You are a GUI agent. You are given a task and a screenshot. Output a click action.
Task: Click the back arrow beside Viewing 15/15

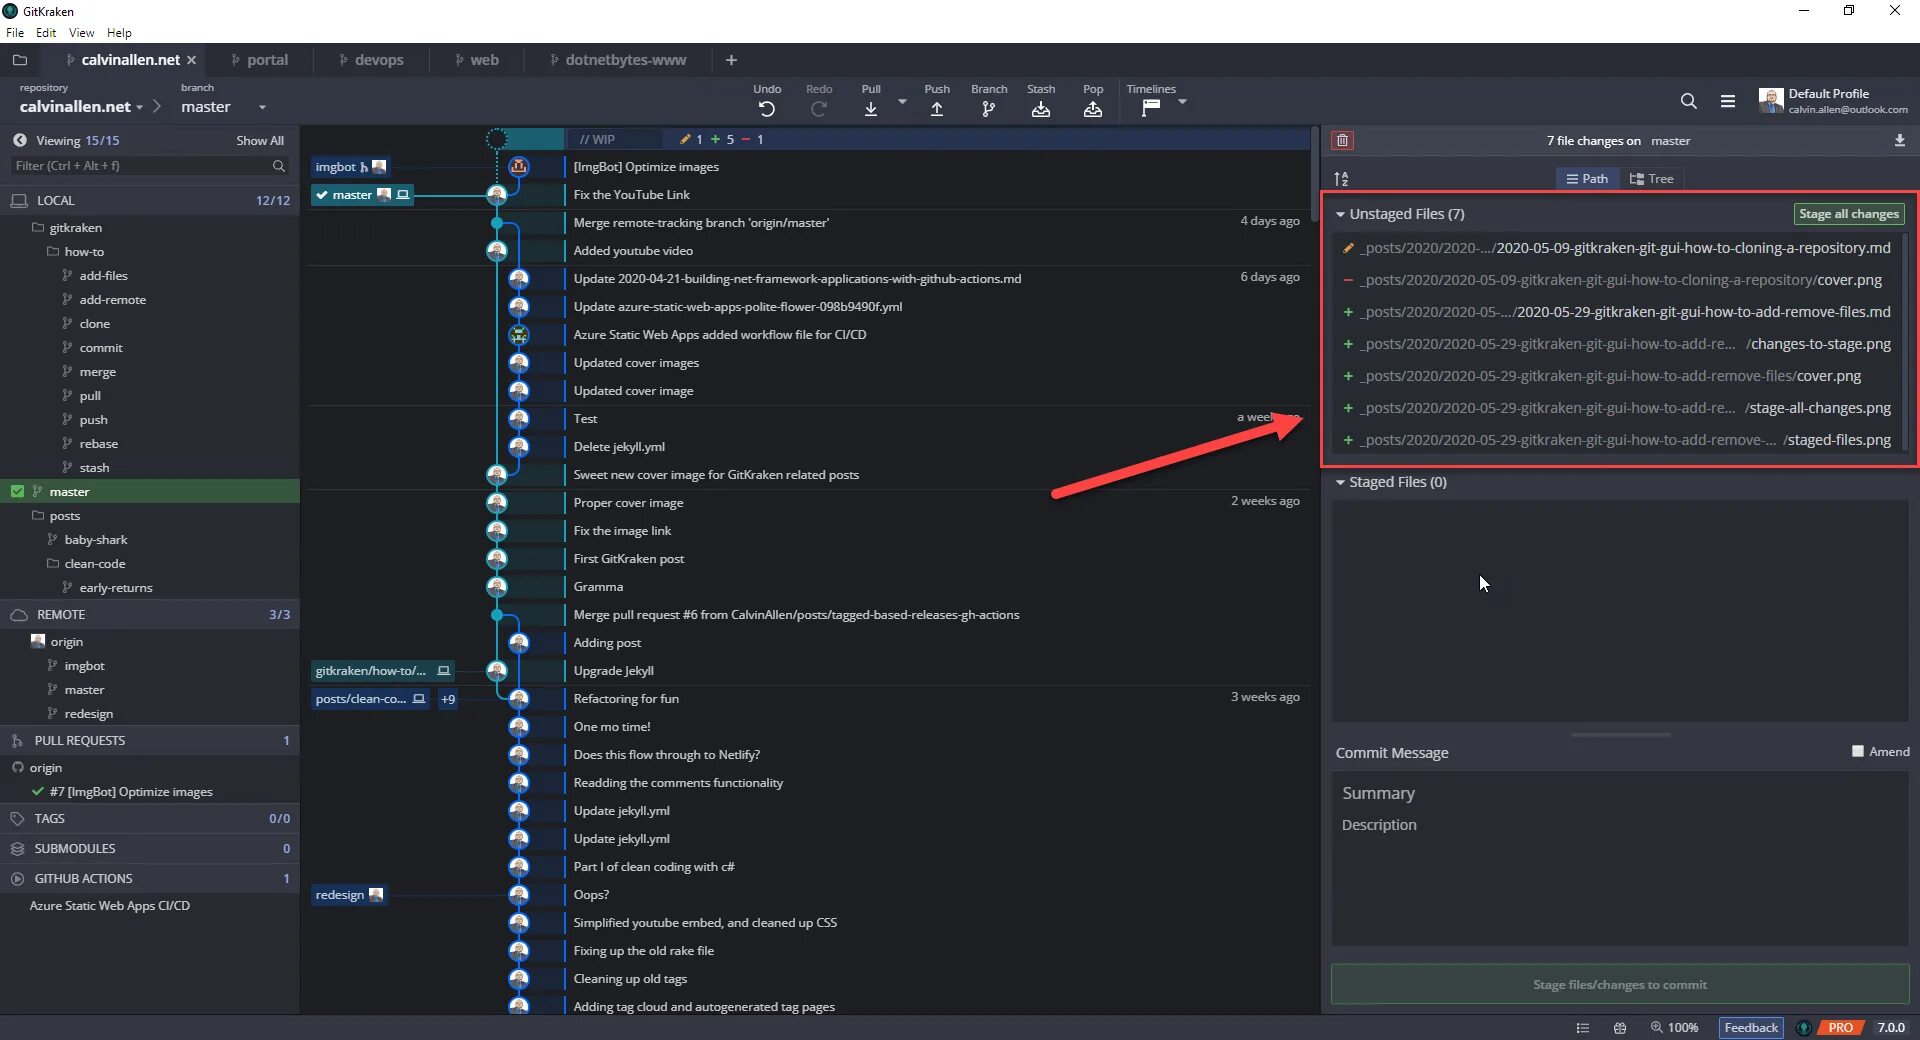[x=19, y=141]
